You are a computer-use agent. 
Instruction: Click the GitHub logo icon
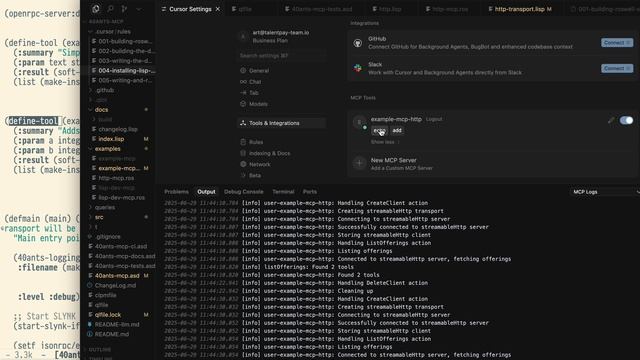click(358, 43)
